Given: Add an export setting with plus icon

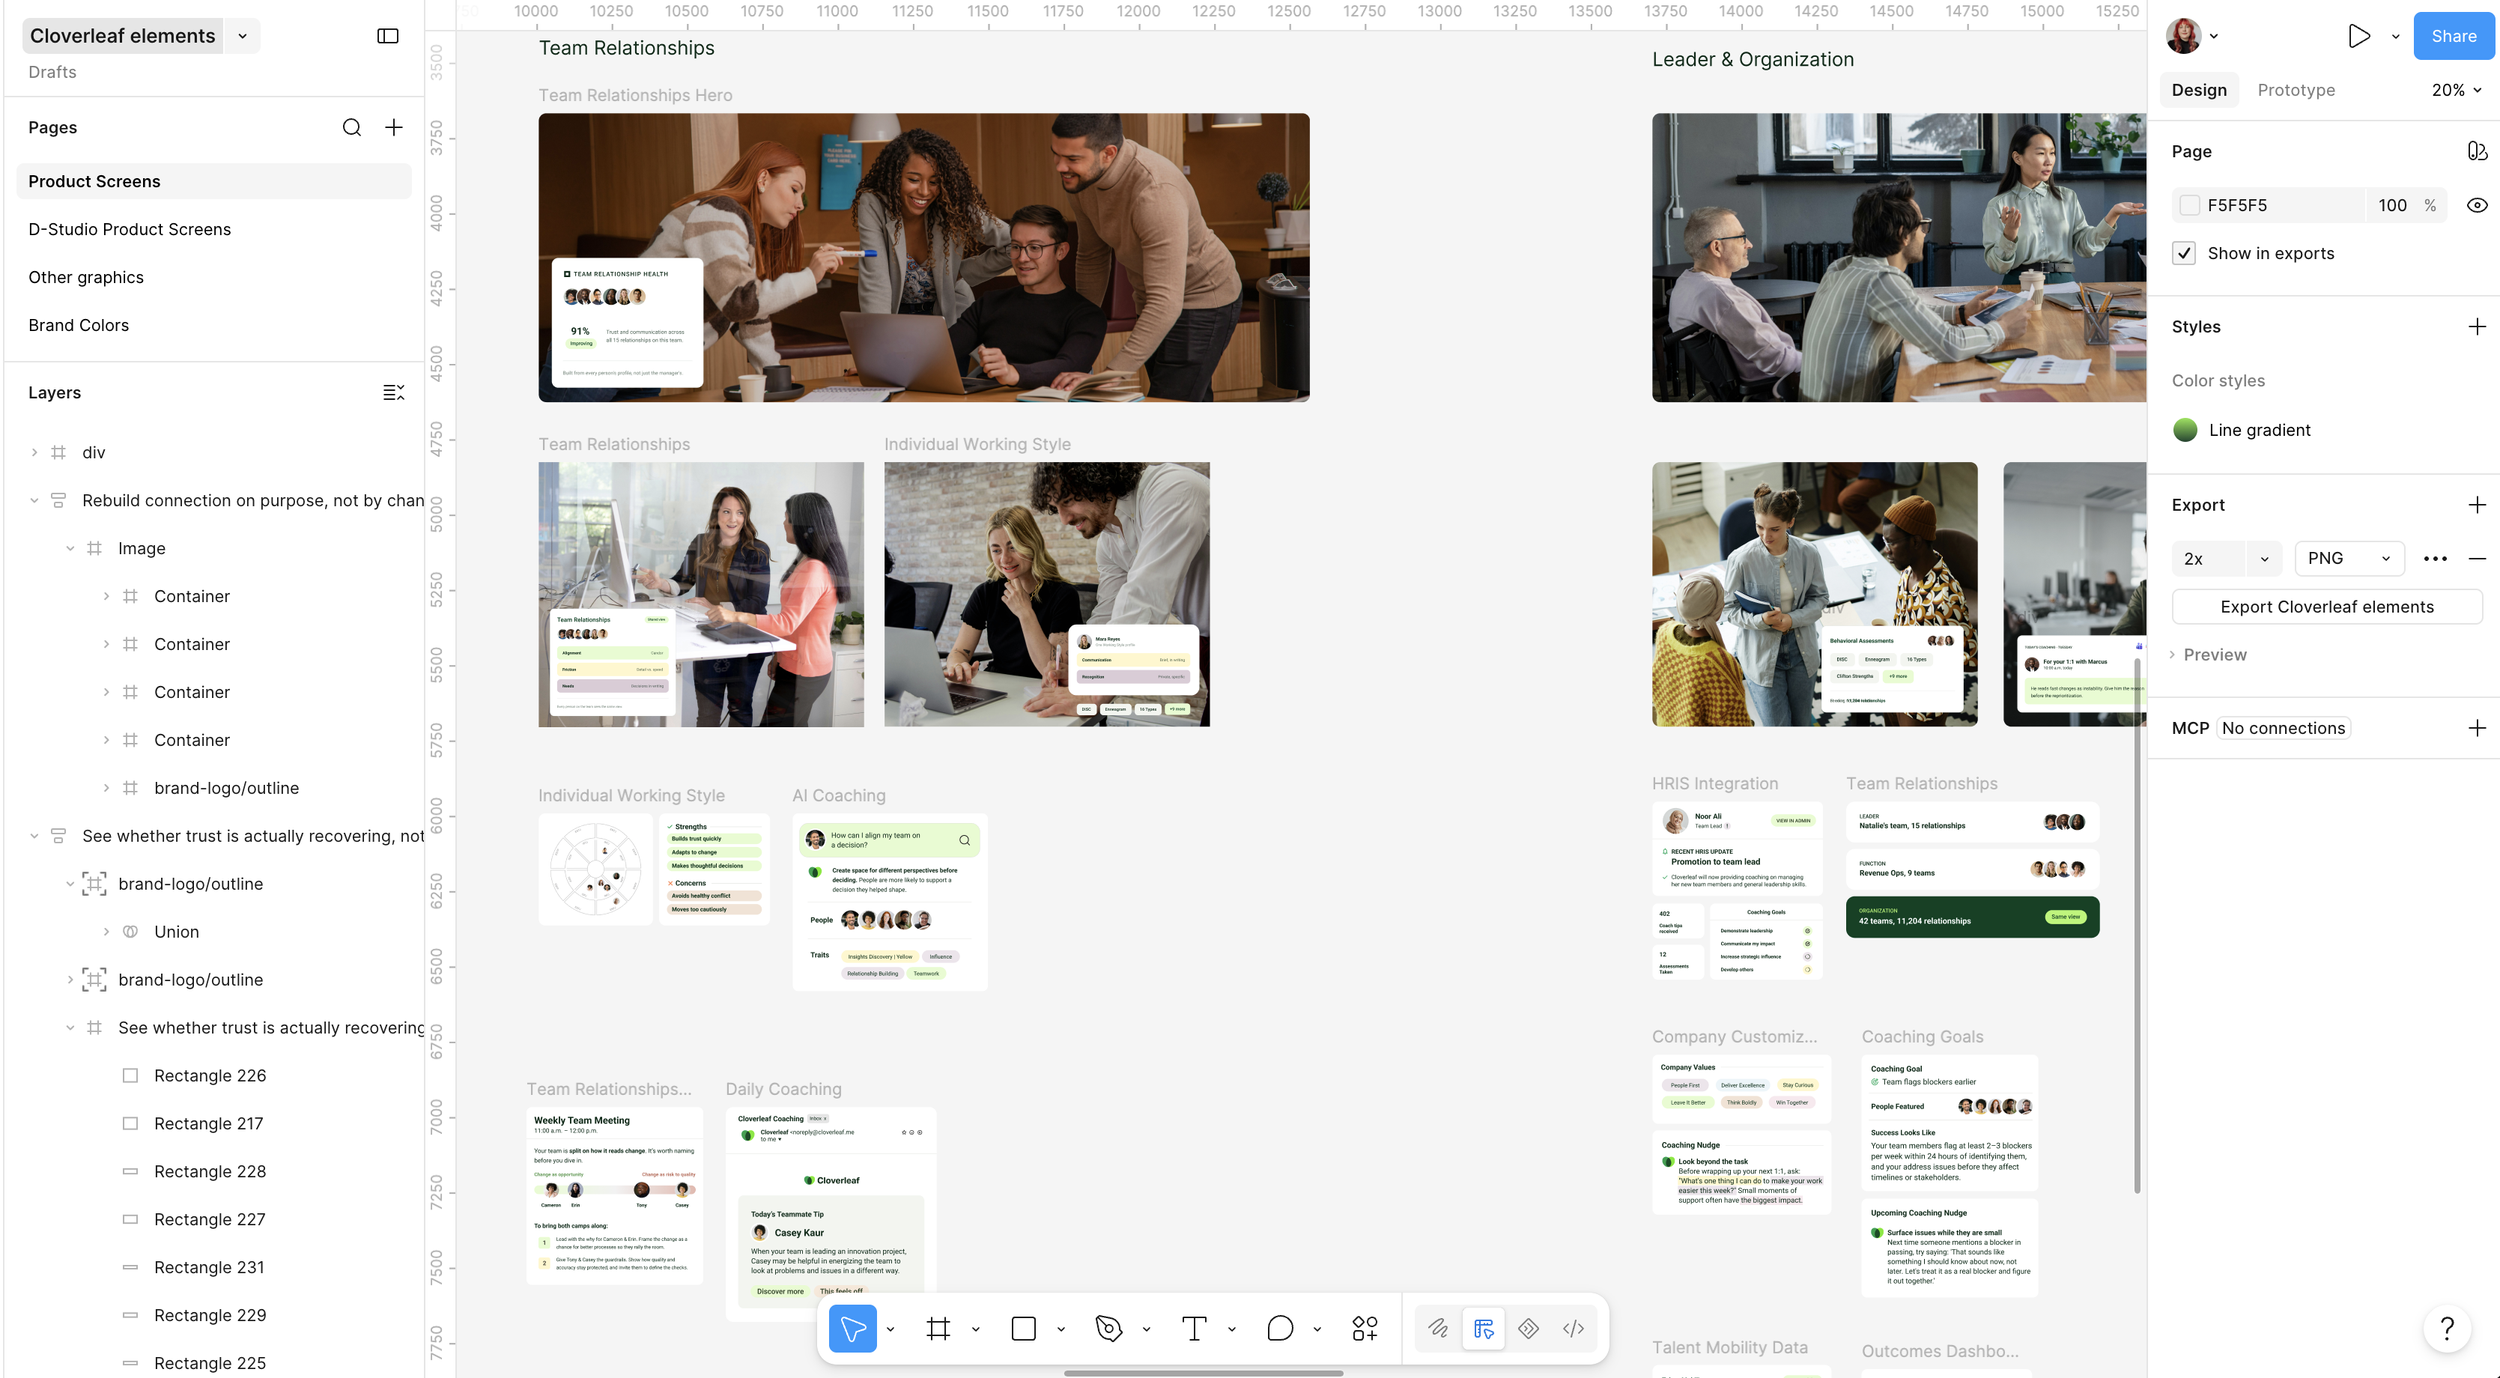Looking at the screenshot, I should coord(2477,505).
